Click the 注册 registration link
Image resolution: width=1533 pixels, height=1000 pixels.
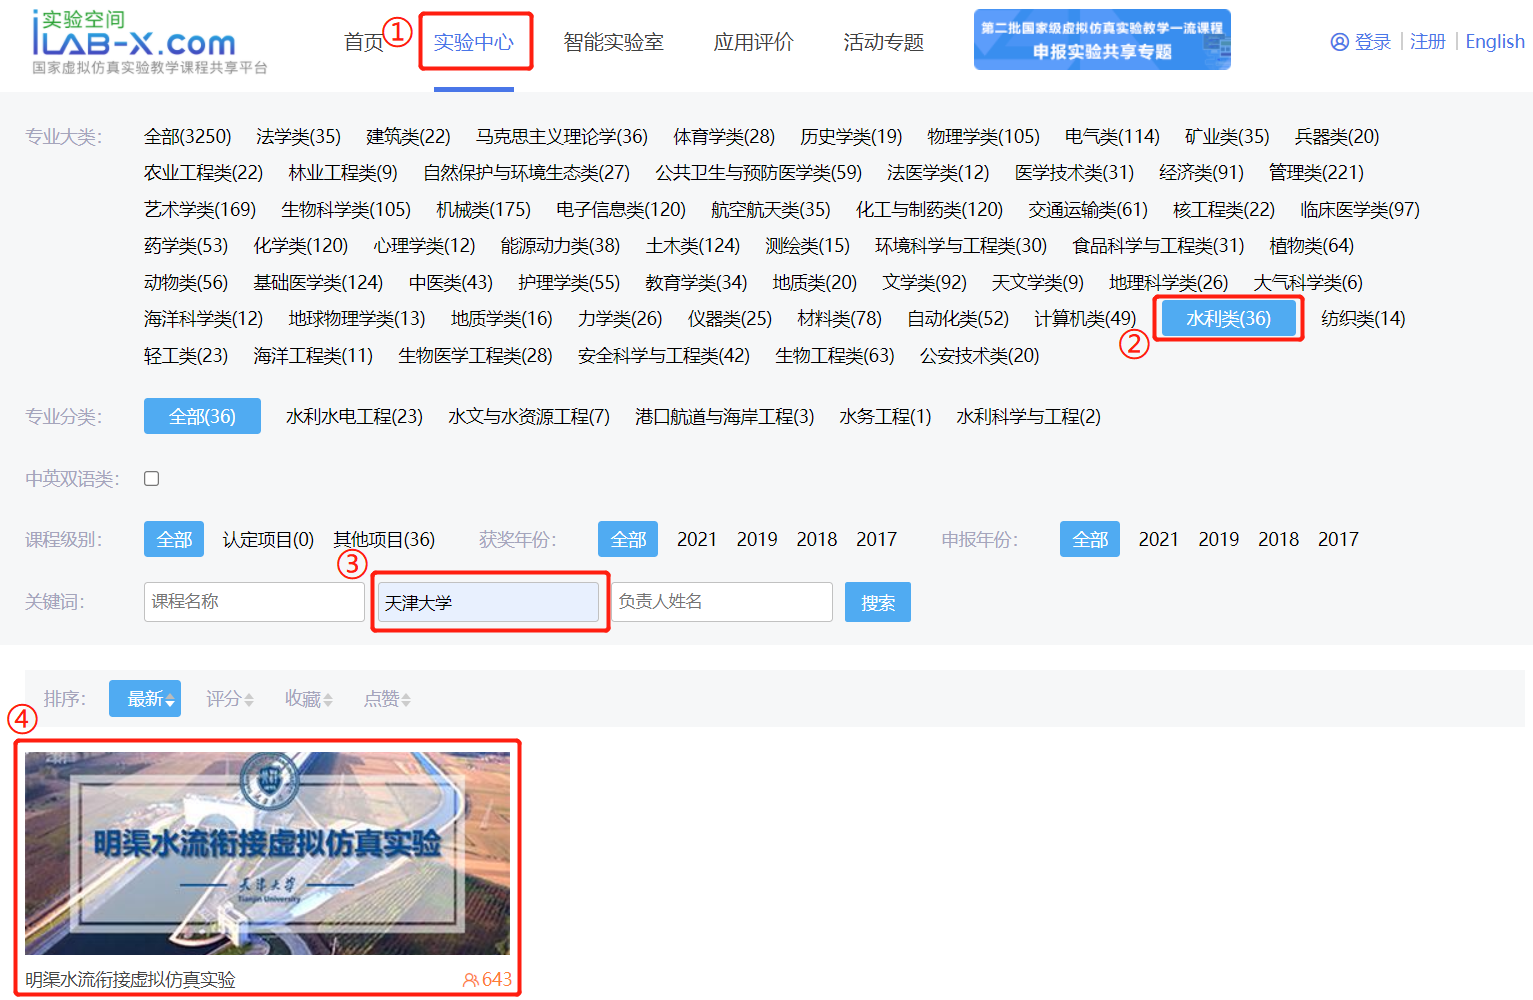pos(1428,42)
